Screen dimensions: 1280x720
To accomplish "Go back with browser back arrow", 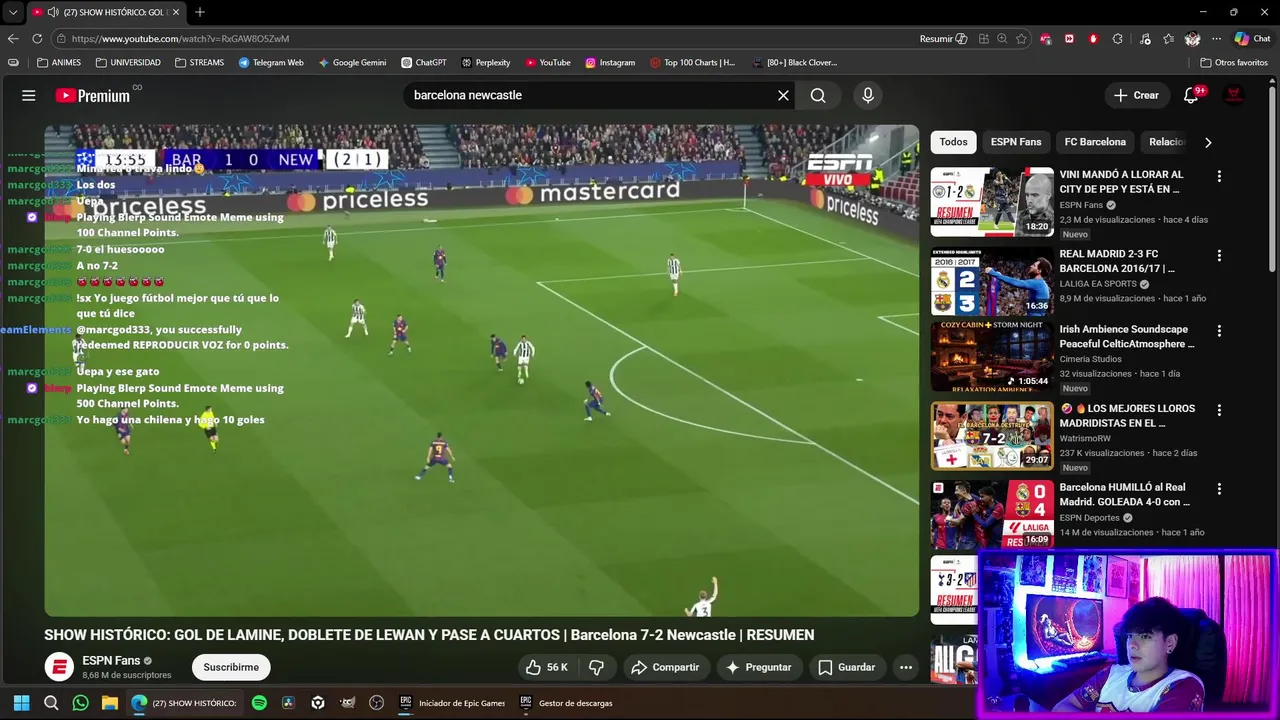I will (13, 39).
